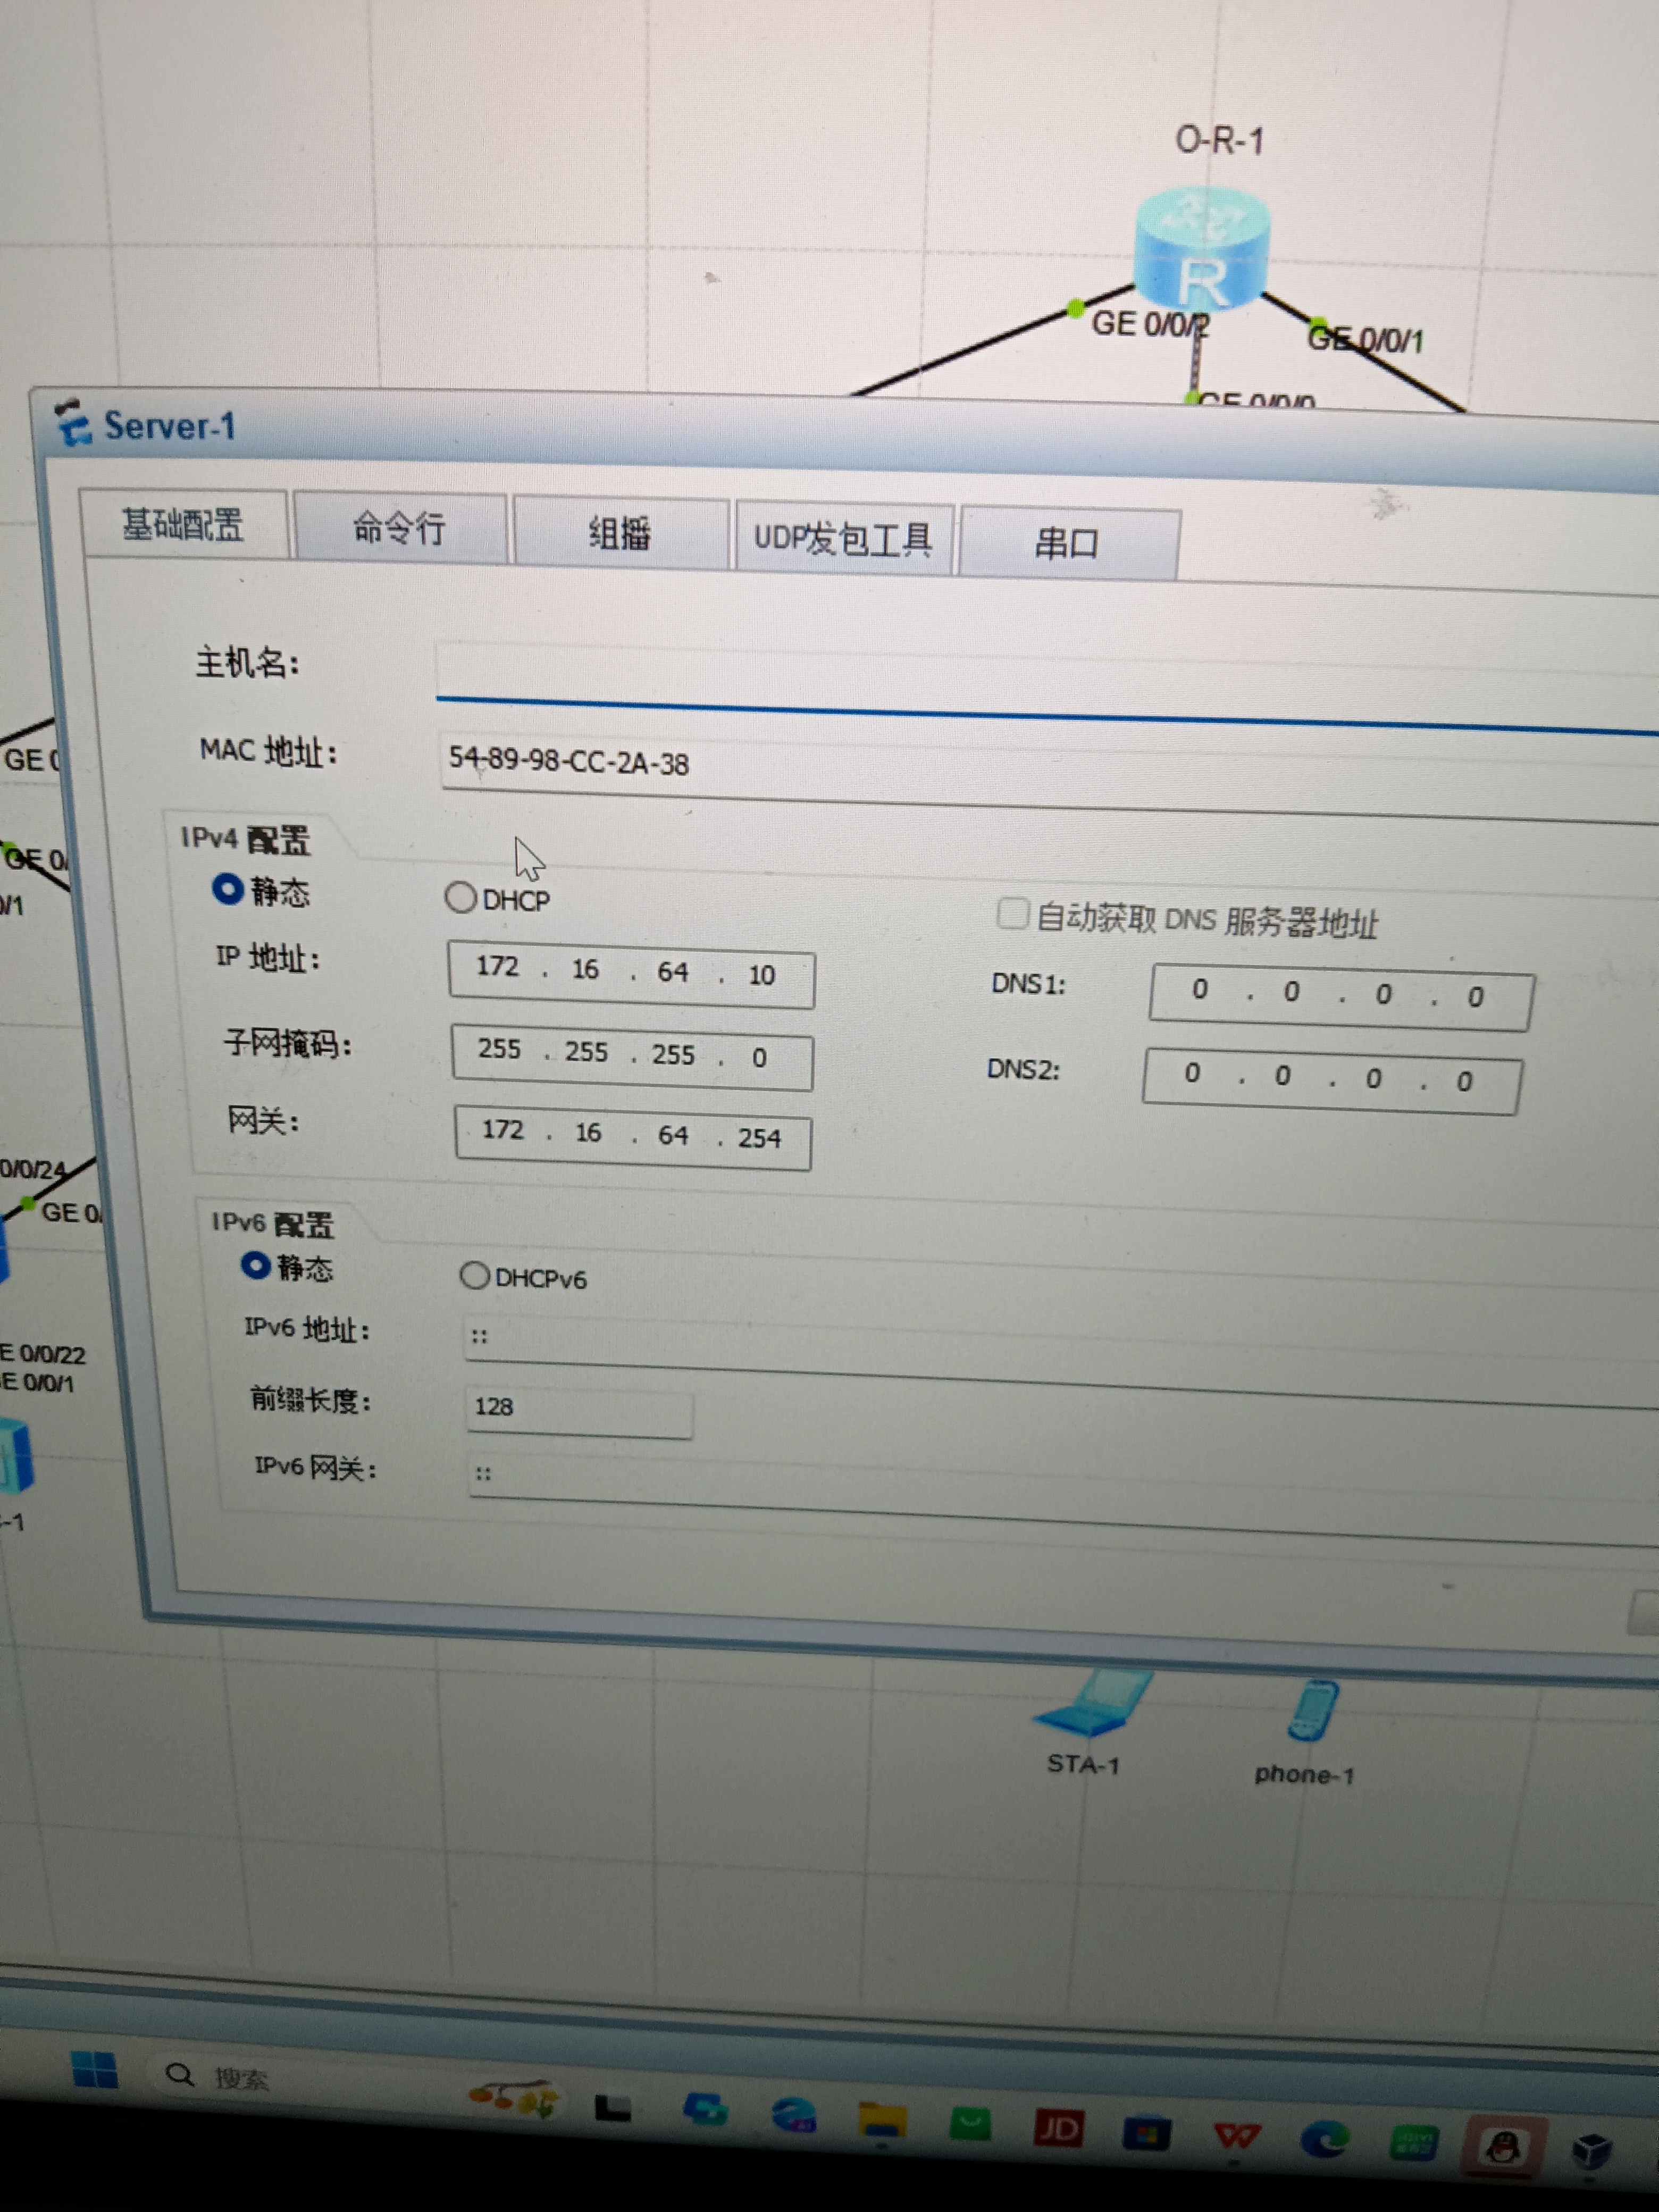
Task: Select DHCP radio button for IPv4
Action: click(x=460, y=897)
